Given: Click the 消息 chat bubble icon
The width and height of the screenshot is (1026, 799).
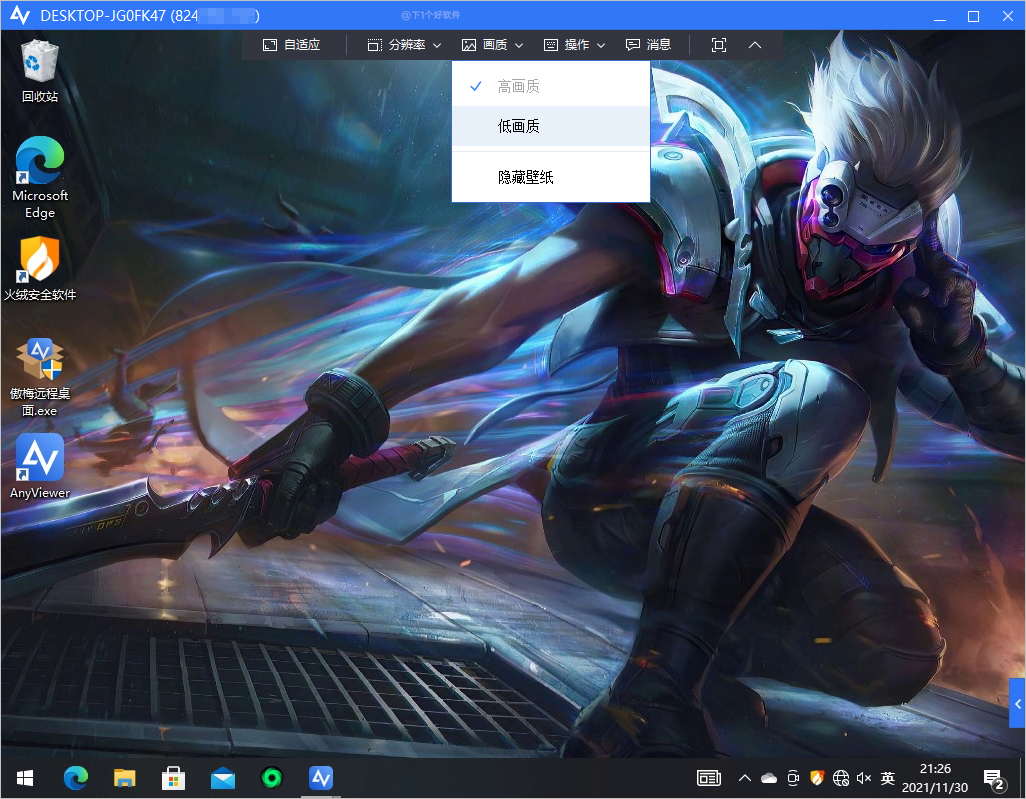Looking at the screenshot, I should 633,44.
